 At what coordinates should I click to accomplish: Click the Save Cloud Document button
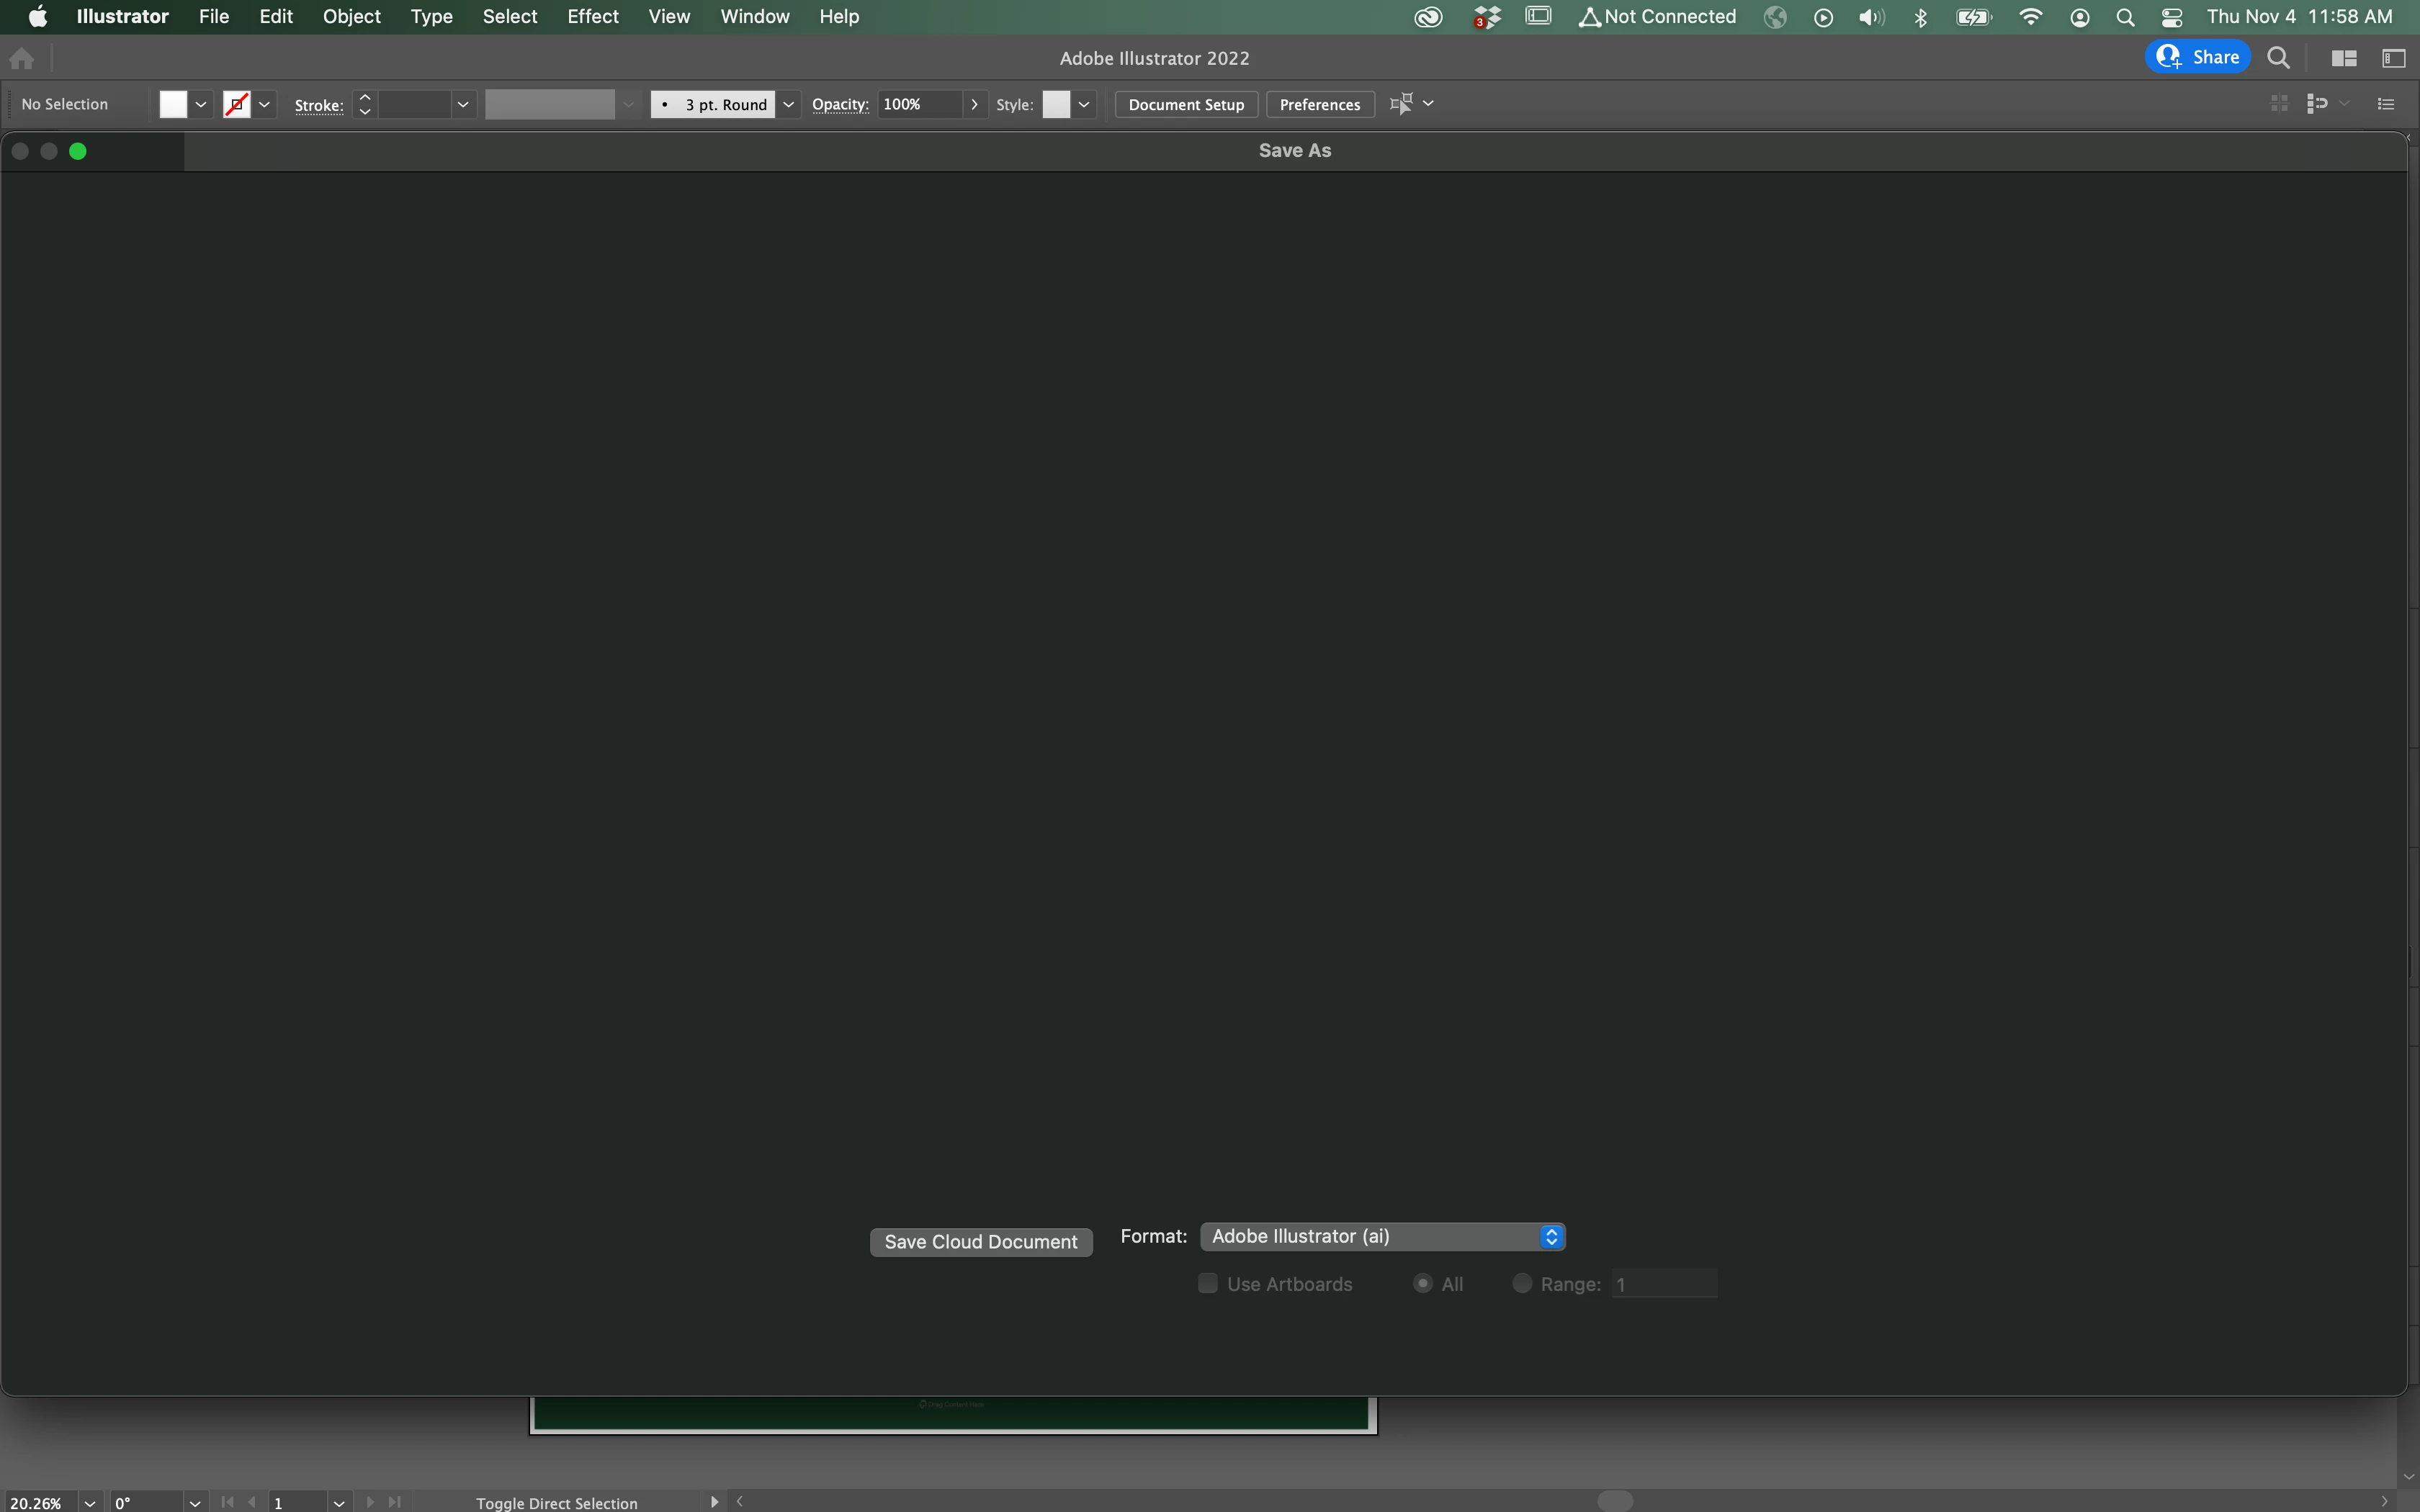(980, 1242)
